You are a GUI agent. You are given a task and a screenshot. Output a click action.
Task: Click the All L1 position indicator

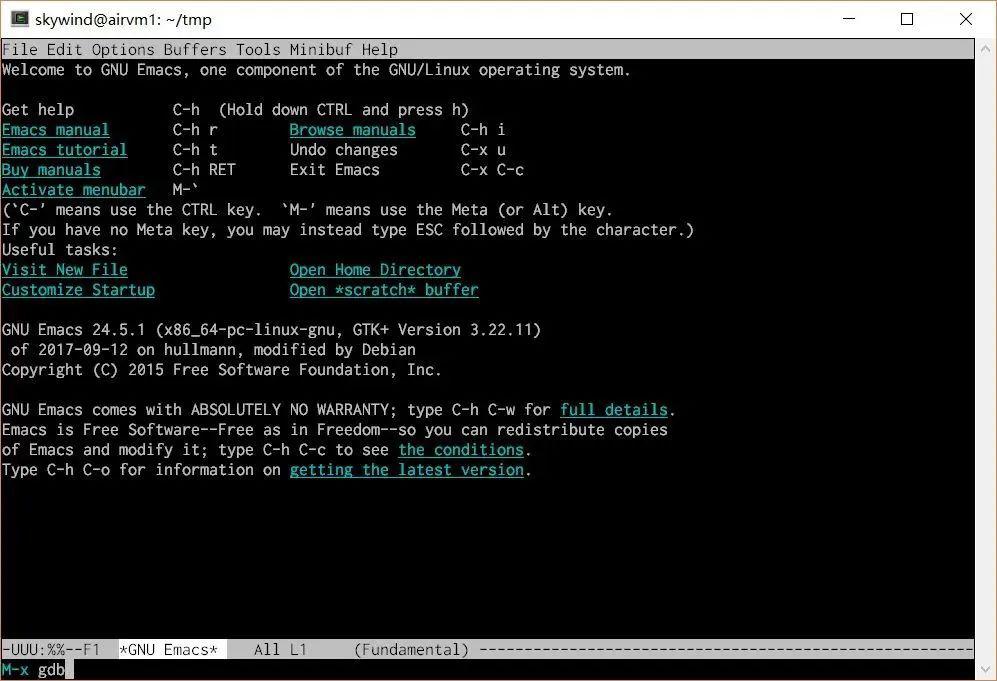(x=280, y=650)
